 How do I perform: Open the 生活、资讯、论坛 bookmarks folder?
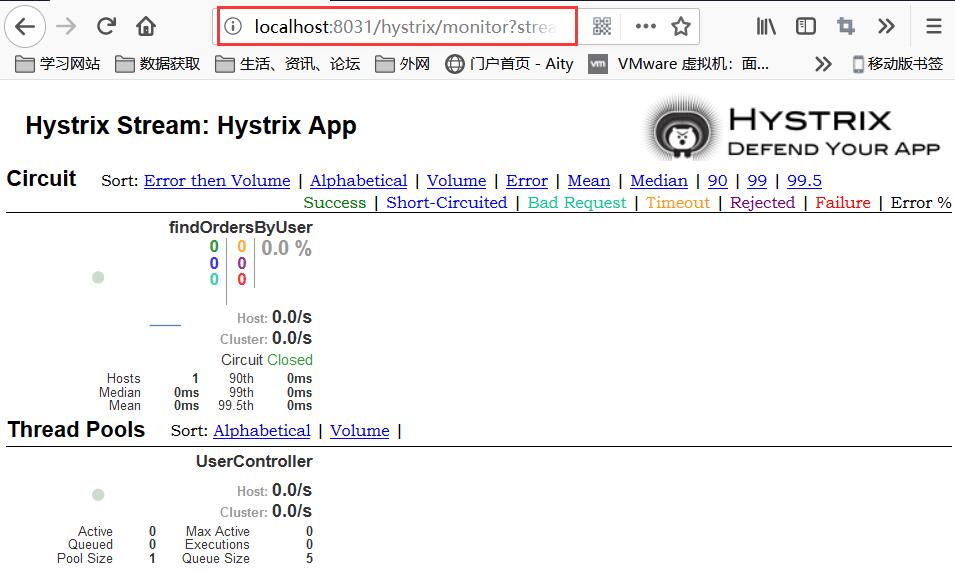287,63
